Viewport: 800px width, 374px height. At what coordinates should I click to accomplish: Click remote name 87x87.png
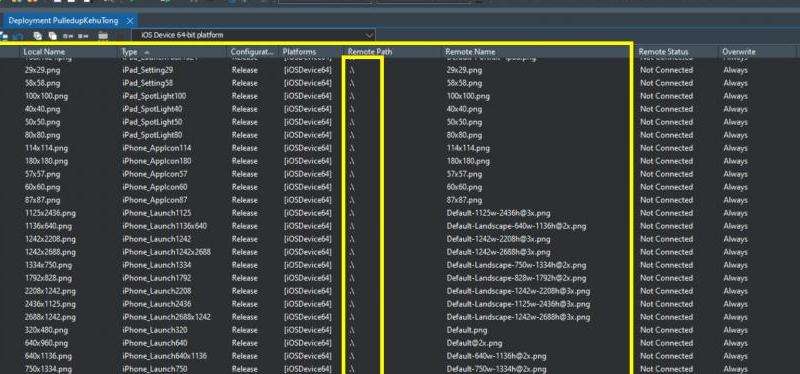point(464,200)
